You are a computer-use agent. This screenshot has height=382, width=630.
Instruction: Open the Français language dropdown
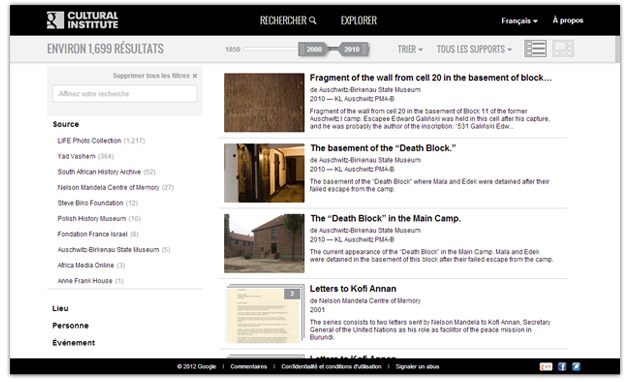pyautogui.click(x=519, y=21)
